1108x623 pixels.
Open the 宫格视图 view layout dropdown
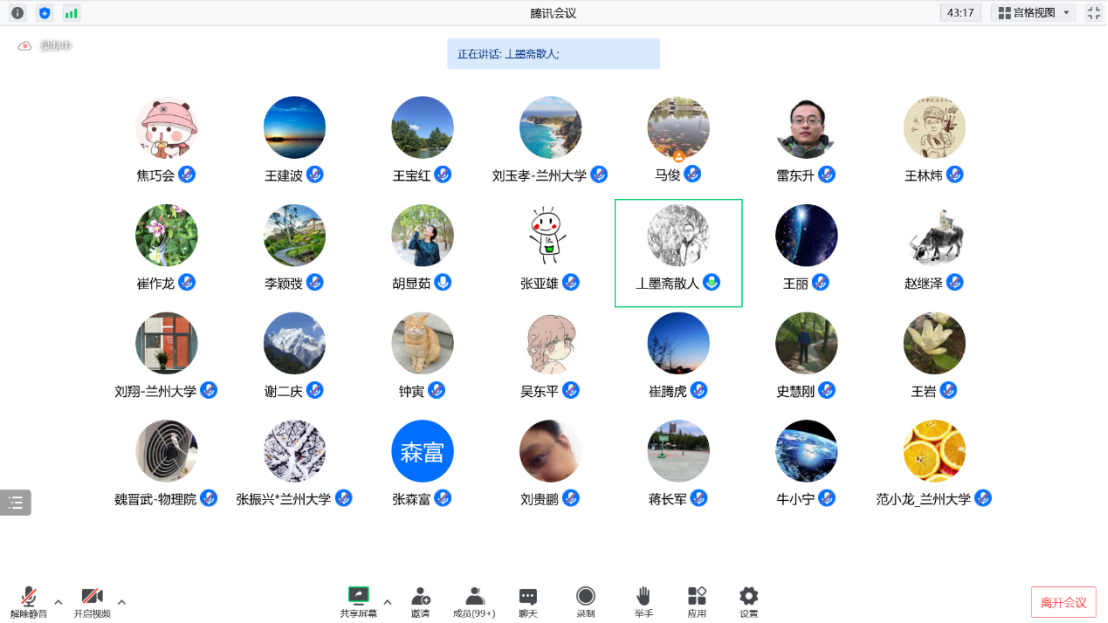(x=1033, y=13)
